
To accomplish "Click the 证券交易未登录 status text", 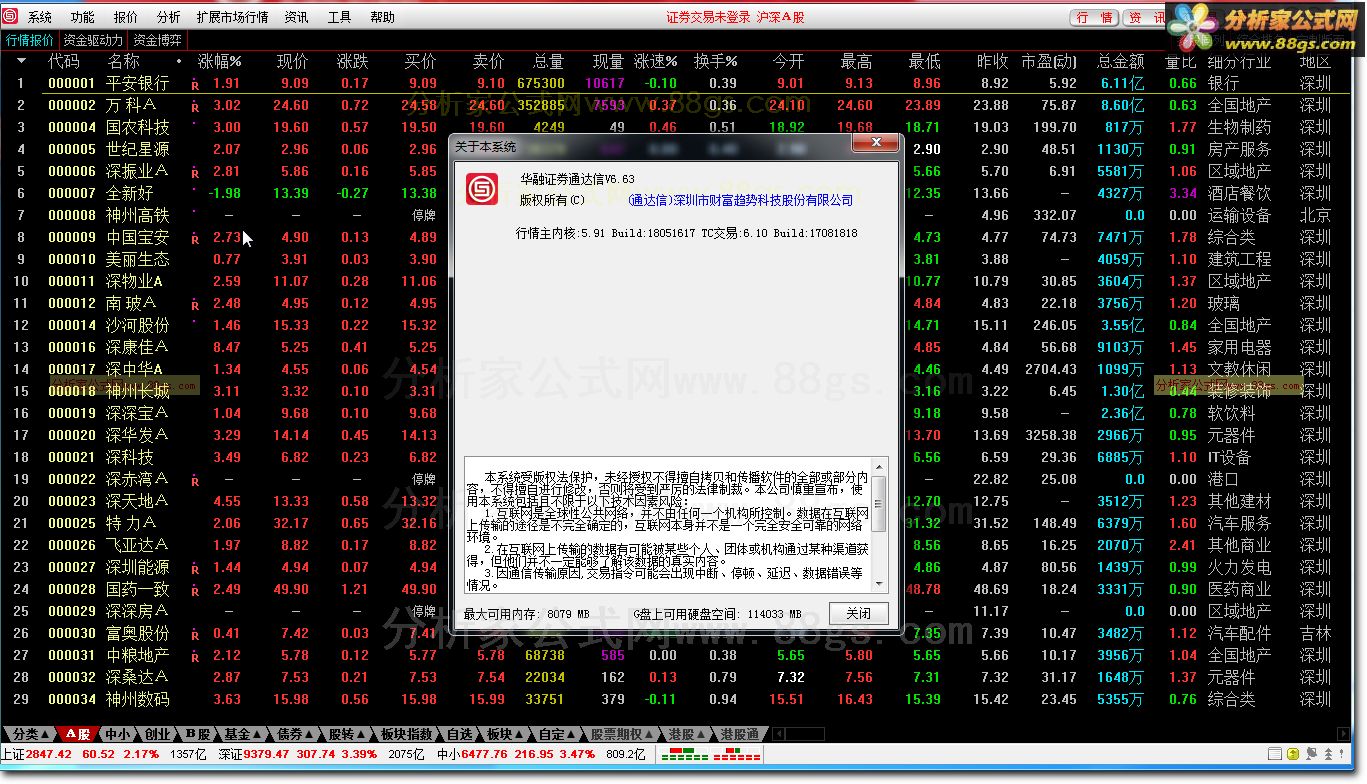I will pyautogui.click(x=707, y=17).
